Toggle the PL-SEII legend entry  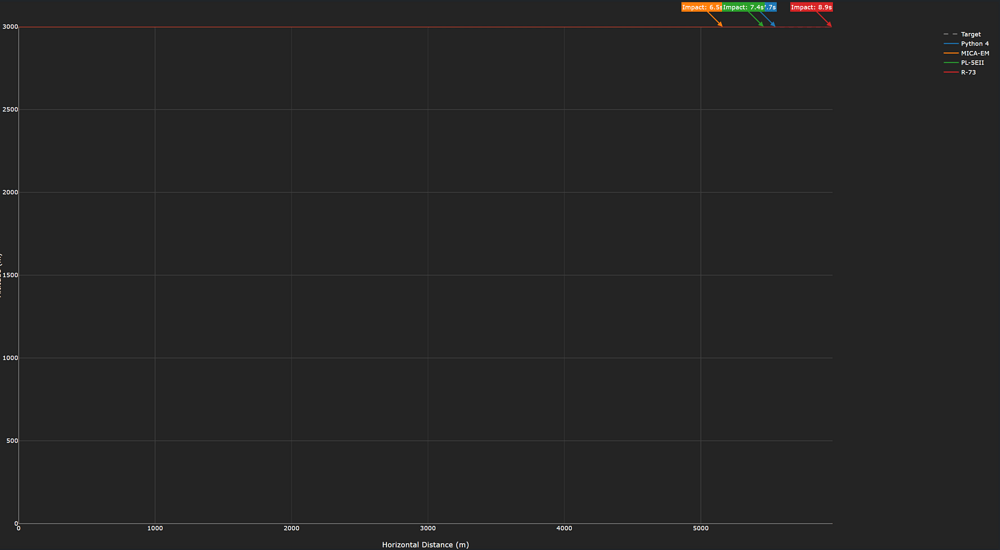pyautogui.click(x=963, y=63)
